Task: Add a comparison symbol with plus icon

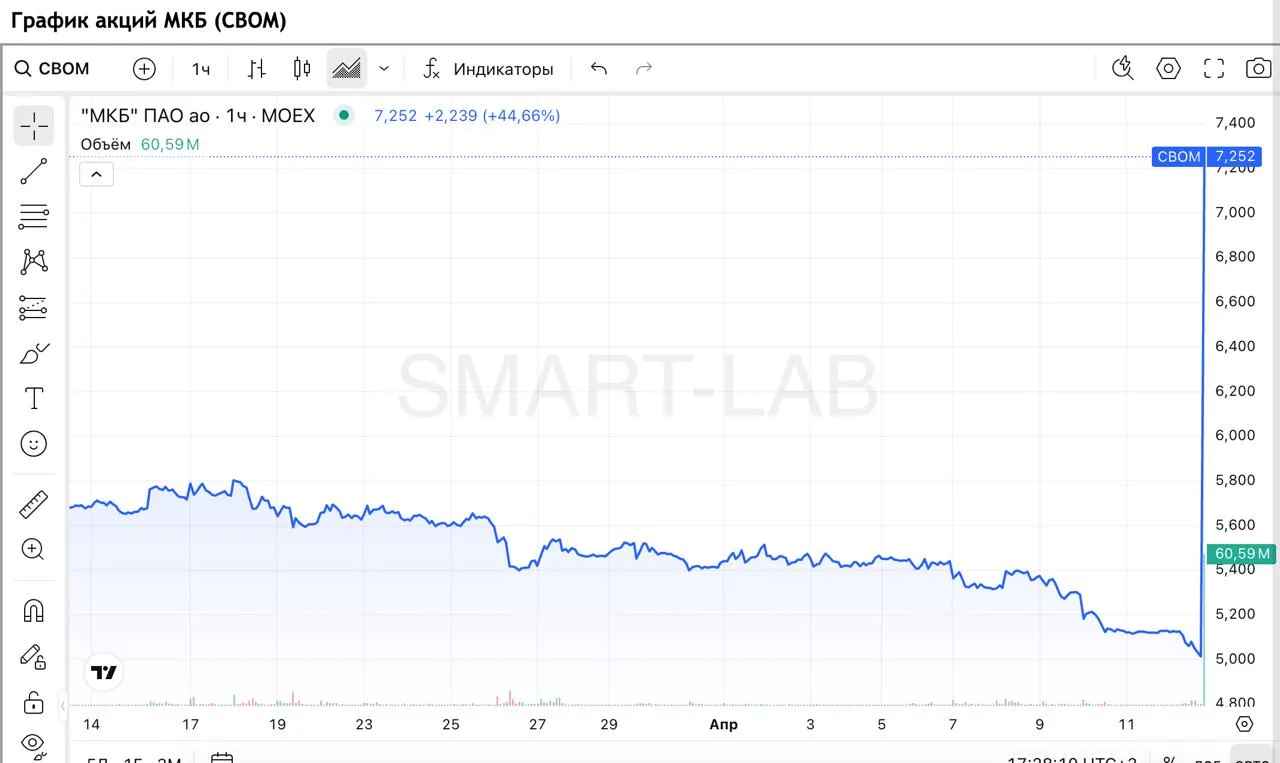Action: coord(144,69)
